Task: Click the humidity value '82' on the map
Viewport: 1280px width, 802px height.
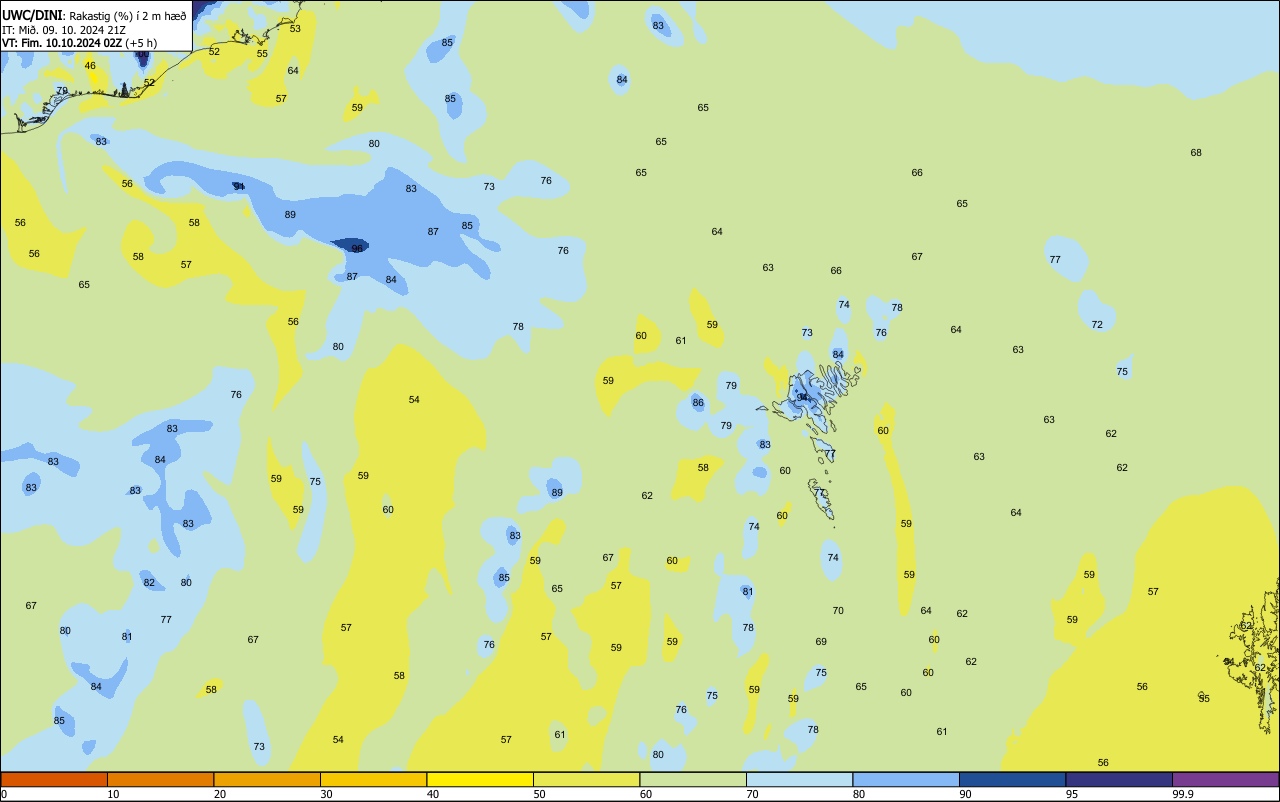Action: [149, 583]
